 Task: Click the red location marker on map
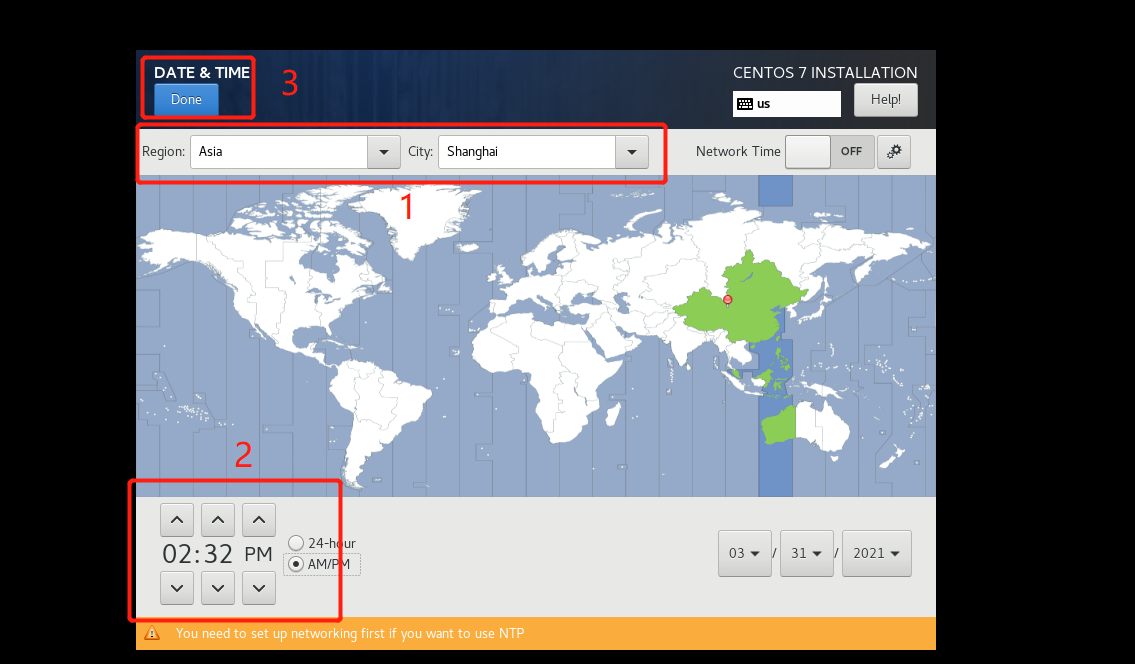pos(727,299)
